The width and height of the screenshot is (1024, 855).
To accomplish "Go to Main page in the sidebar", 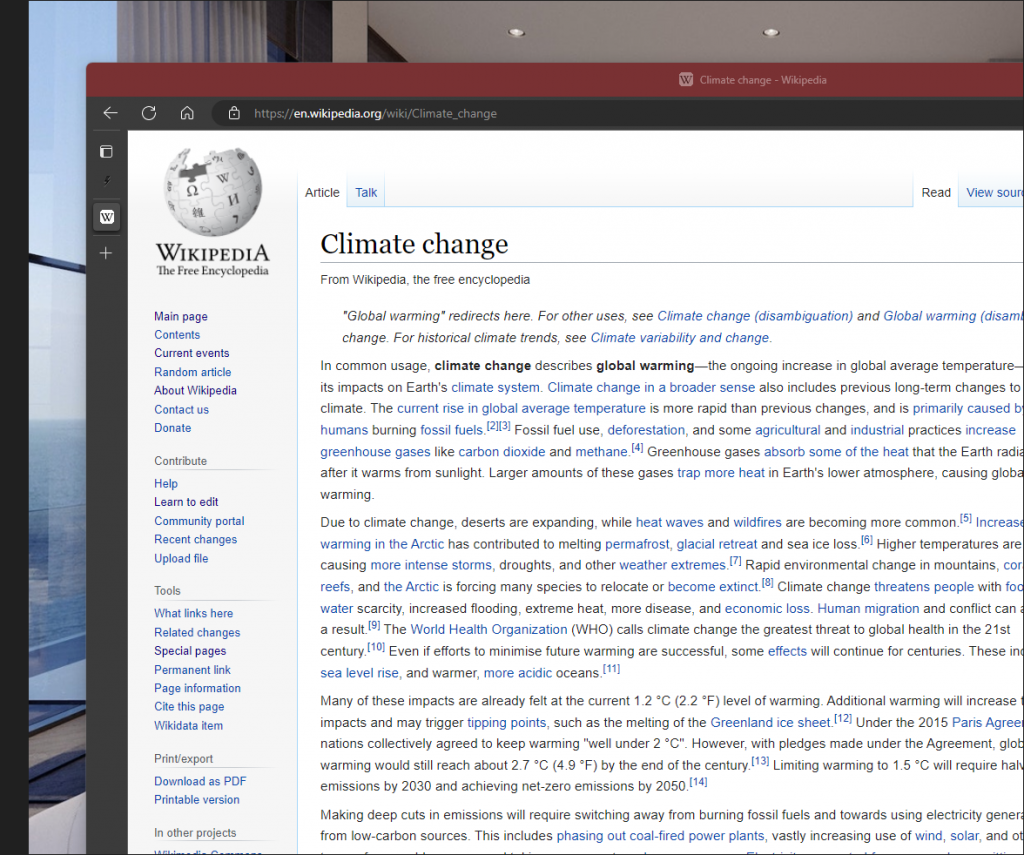I will [181, 316].
